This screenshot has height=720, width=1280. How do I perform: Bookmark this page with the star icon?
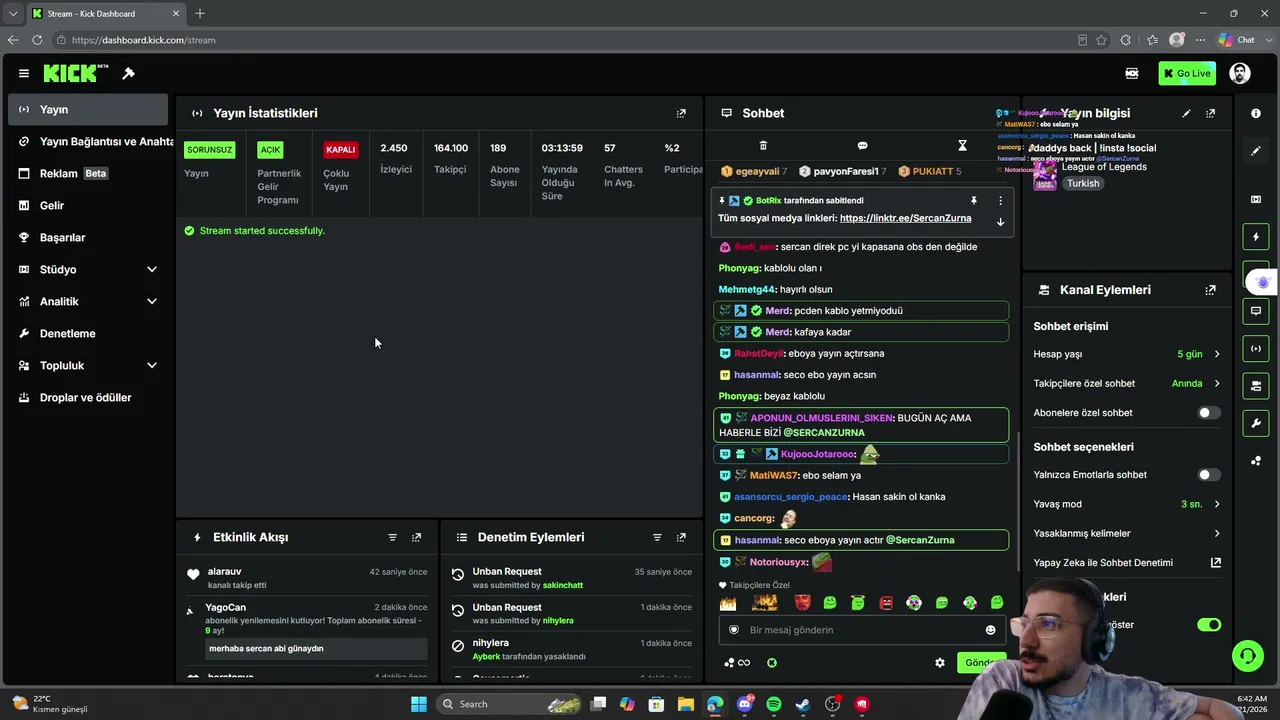point(1101,40)
